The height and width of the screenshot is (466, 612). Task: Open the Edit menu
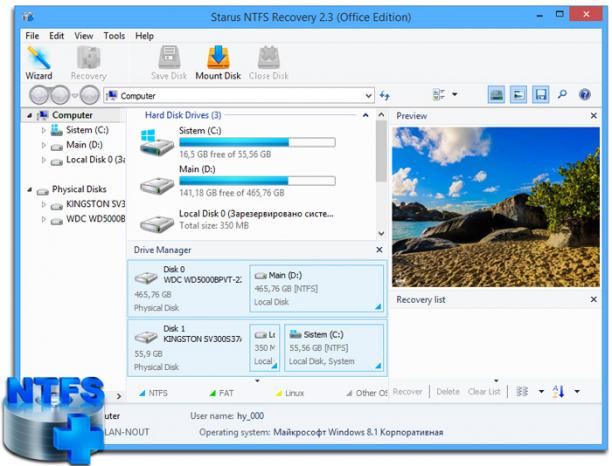click(57, 36)
